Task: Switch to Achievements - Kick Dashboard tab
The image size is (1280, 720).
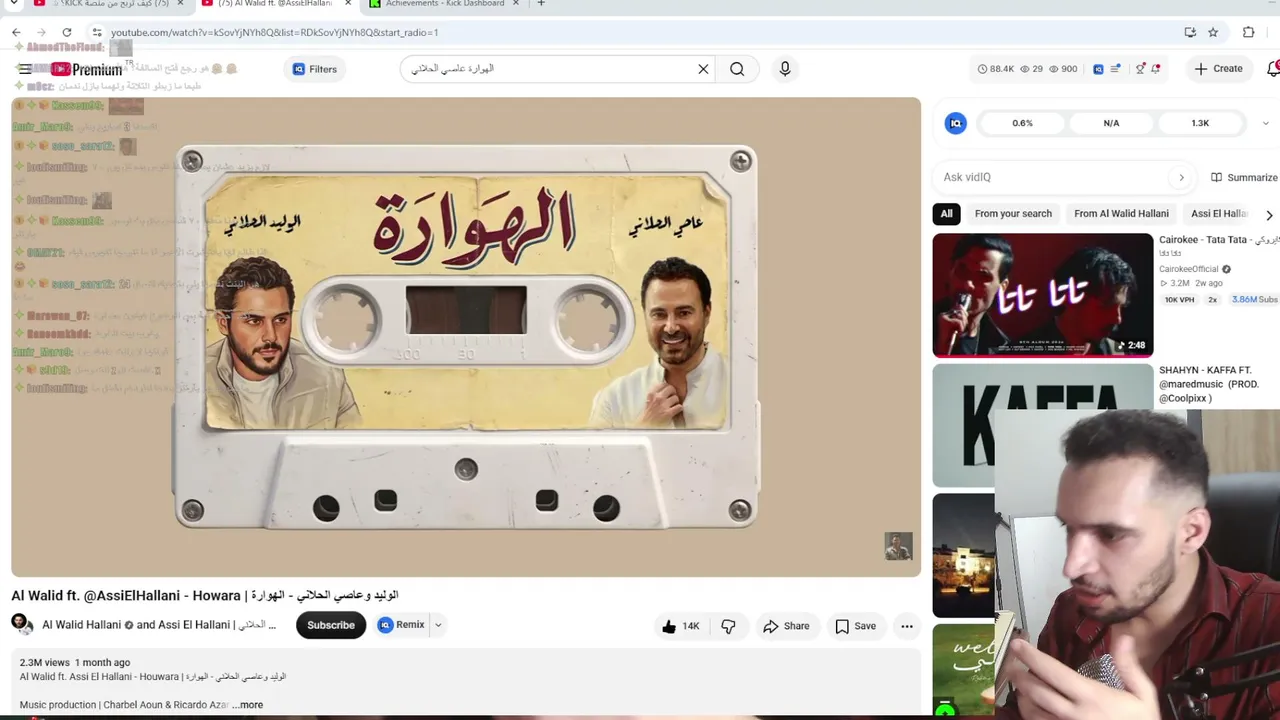Action: pyautogui.click(x=444, y=4)
